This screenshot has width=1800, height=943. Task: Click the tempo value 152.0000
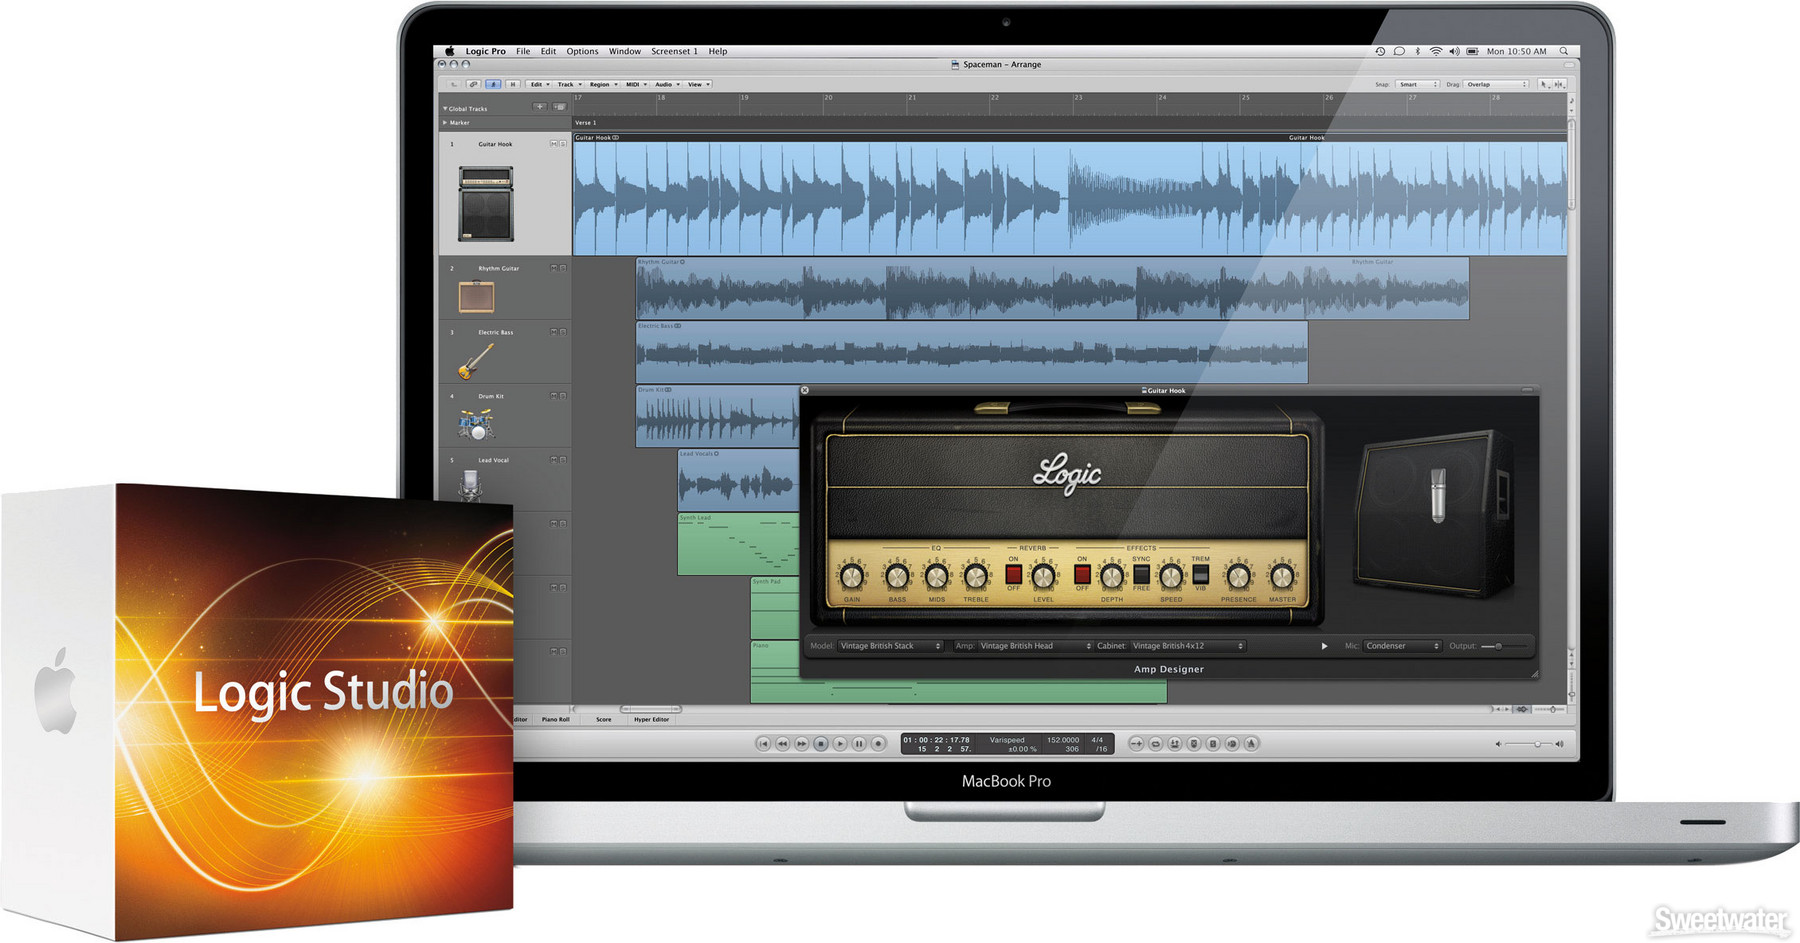1063,740
